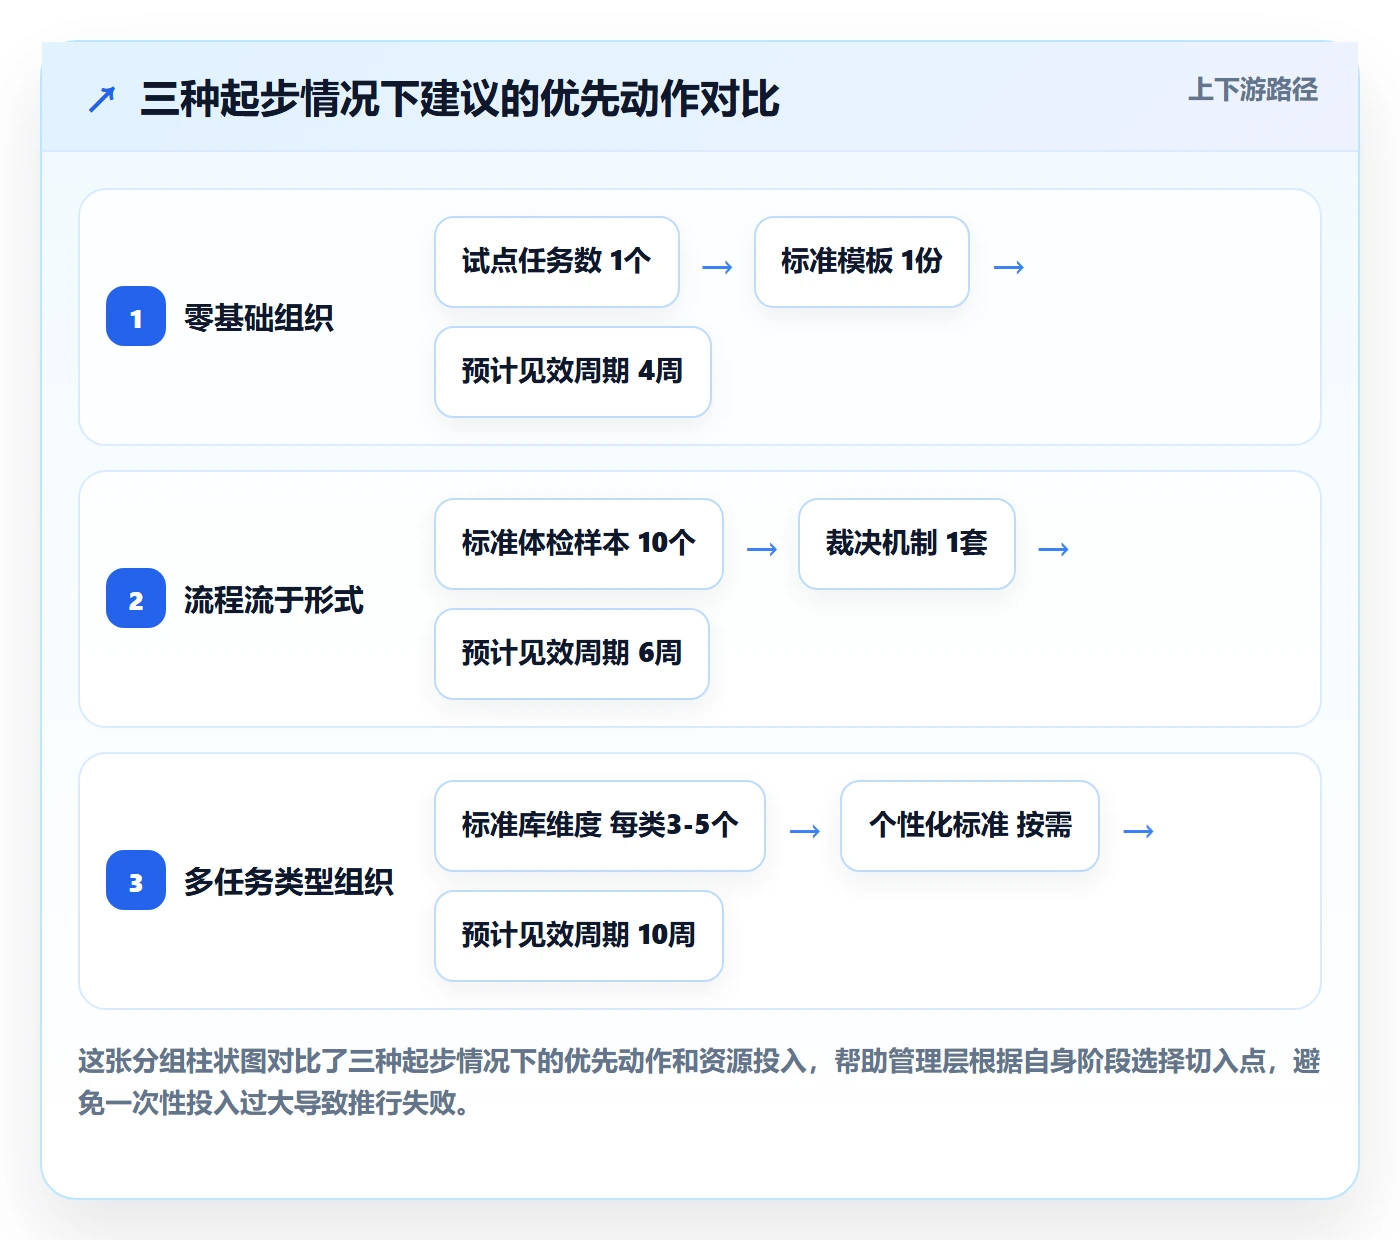The image size is (1400, 1240).
Task: Select the title 三种起步情况下建议的优先动作对比
Action: [x=459, y=99]
